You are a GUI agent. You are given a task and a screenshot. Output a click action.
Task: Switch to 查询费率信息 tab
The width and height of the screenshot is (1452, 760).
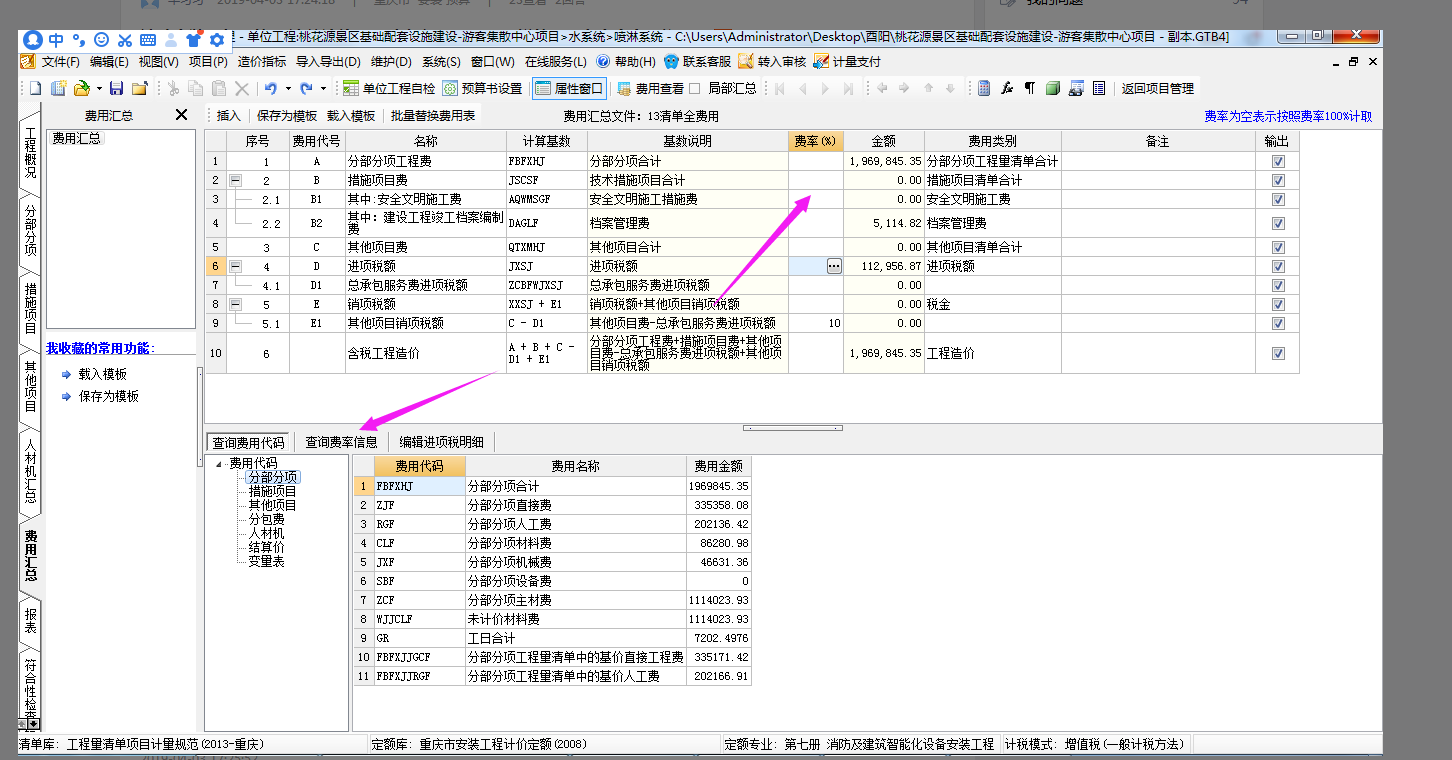pos(341,442)
